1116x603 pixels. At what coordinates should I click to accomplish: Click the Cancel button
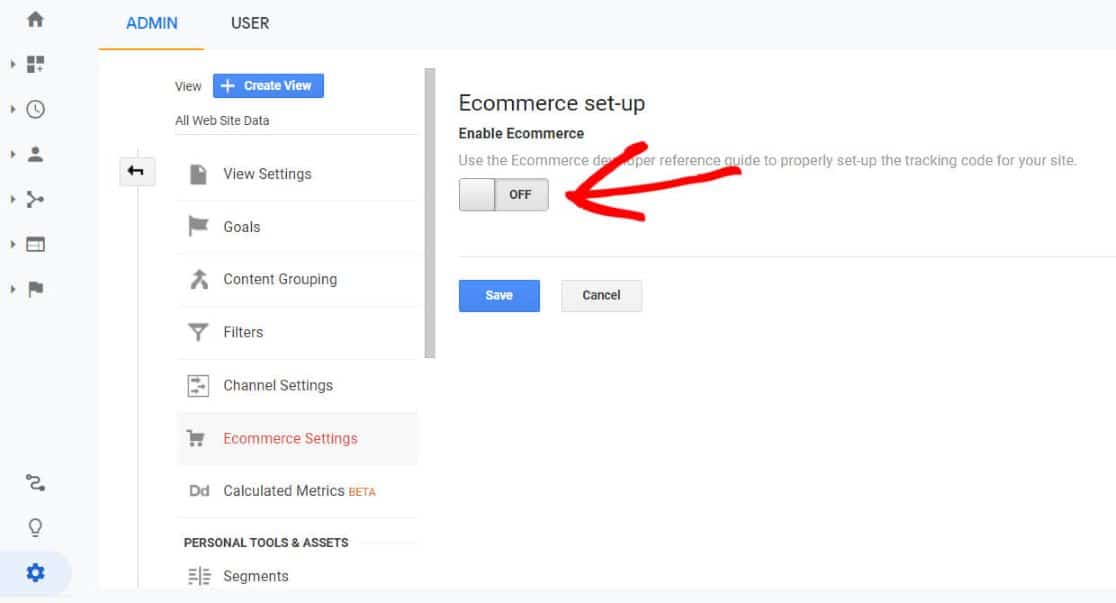click(601, 295)
